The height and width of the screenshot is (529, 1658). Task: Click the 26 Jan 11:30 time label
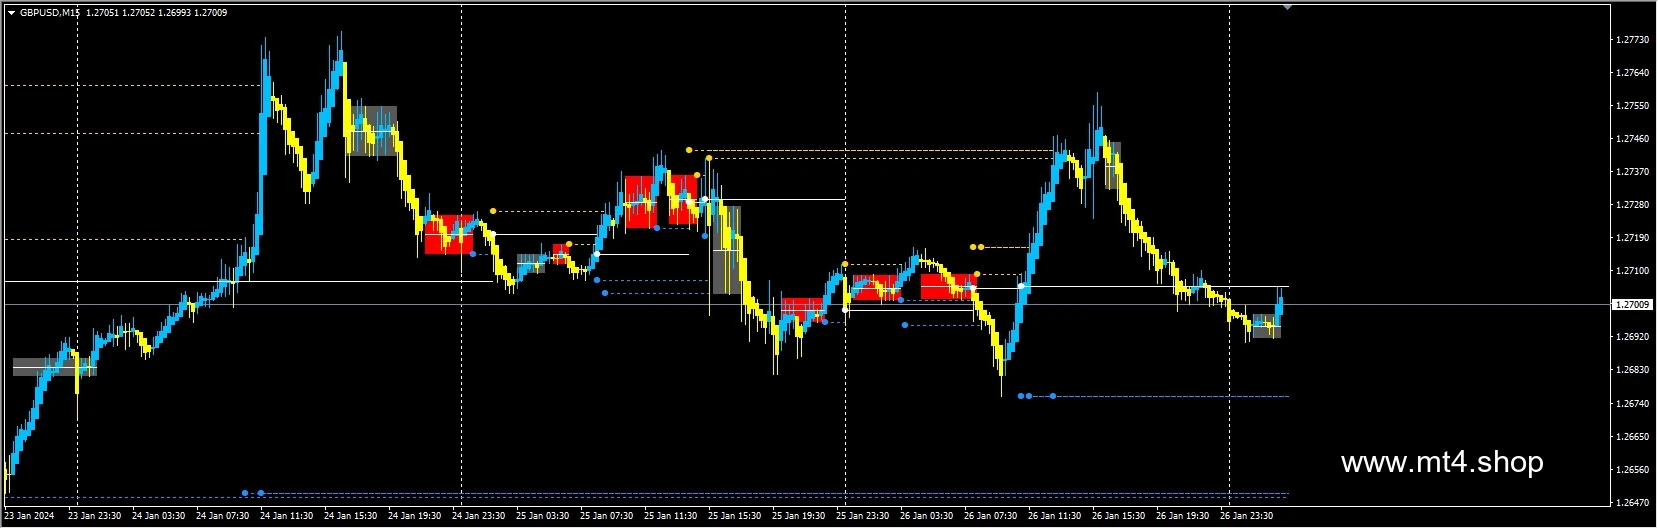pyautogui.click(x=1055, y=517)
